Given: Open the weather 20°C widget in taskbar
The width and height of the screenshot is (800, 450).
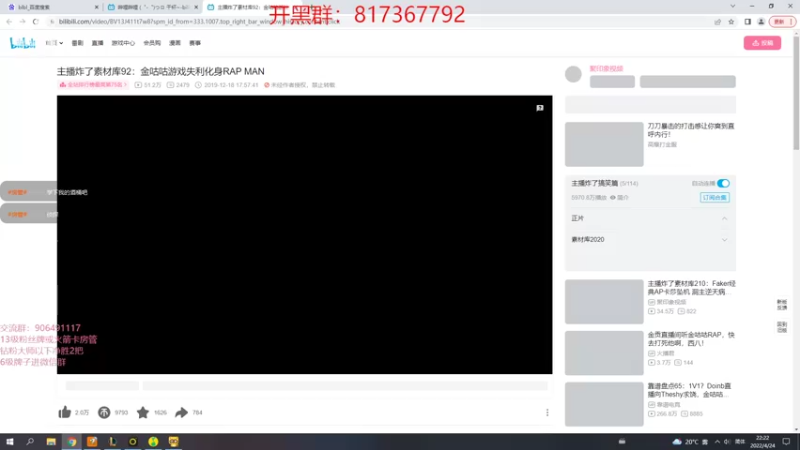Looking at the screenshot, I should point(685,442).
